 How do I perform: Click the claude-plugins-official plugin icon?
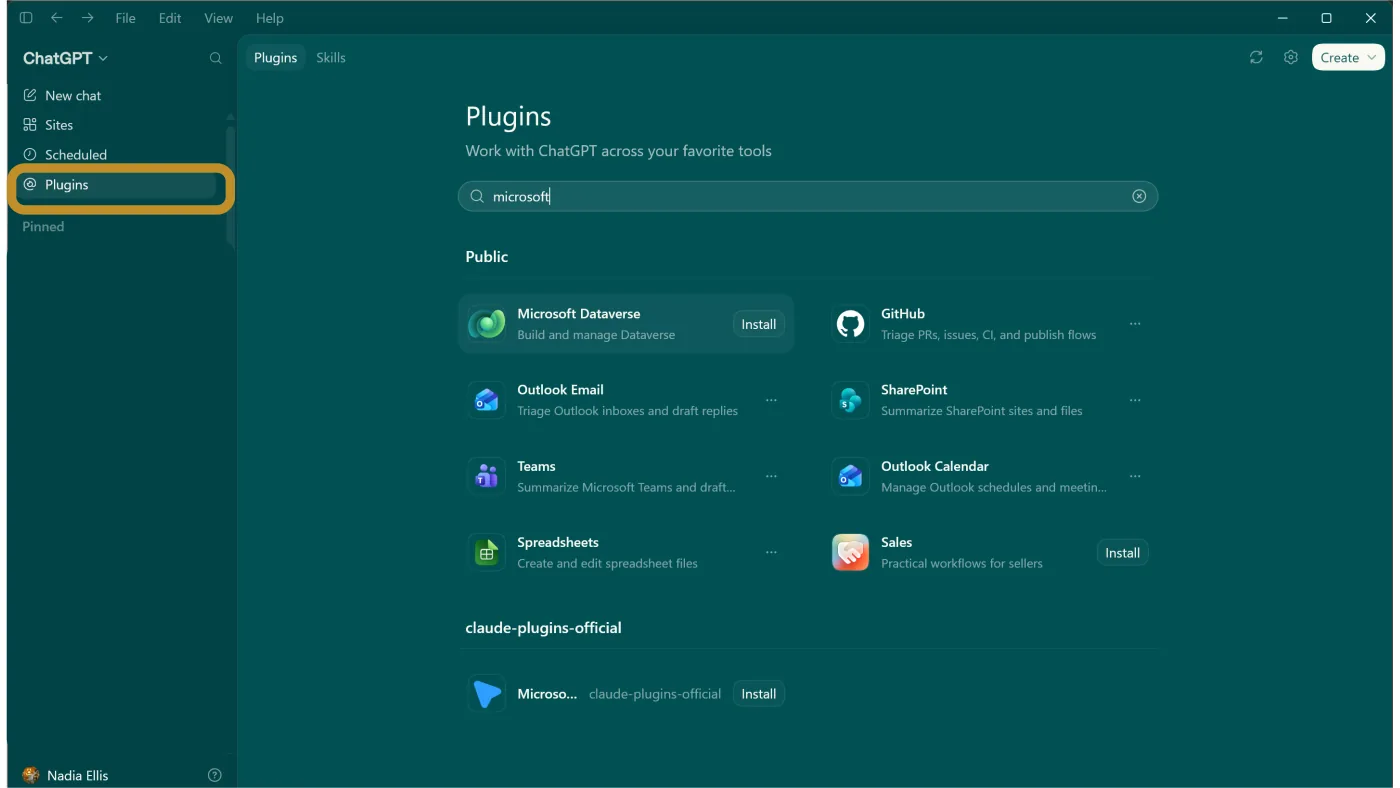487,694
